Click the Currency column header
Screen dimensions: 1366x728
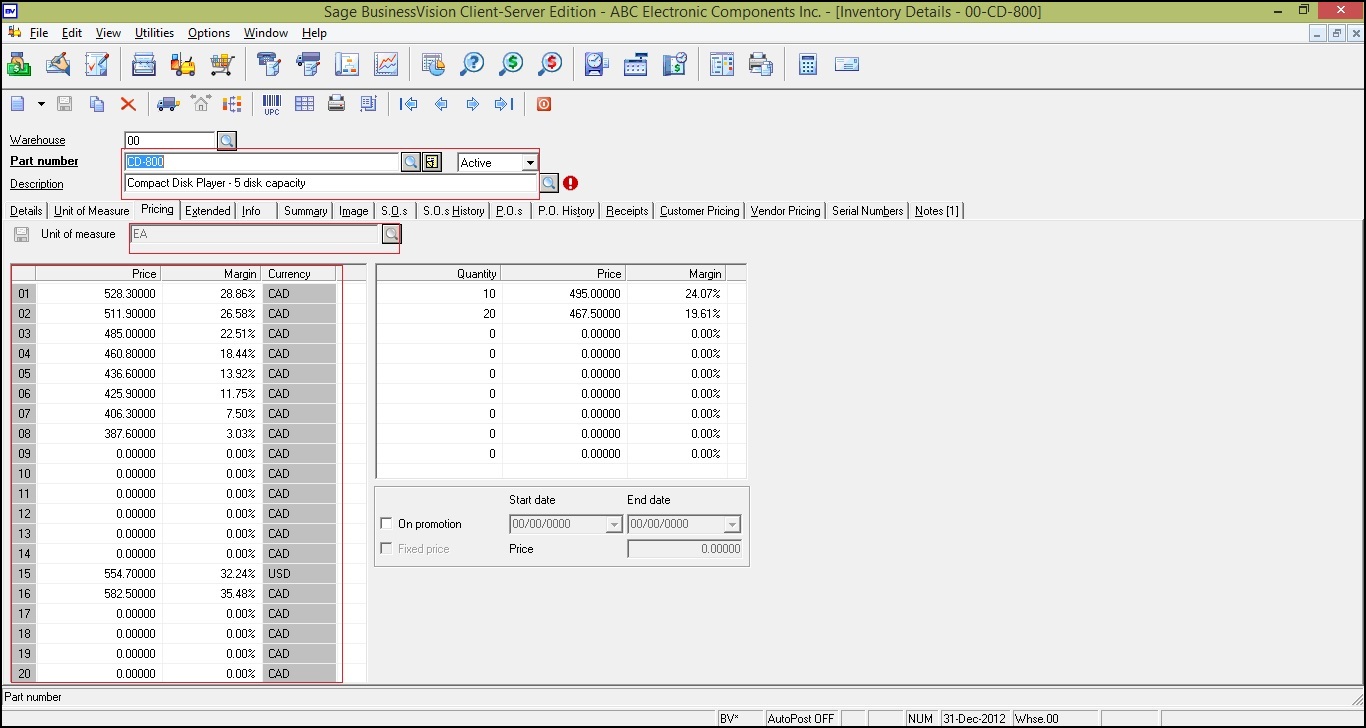coord(299,274)
